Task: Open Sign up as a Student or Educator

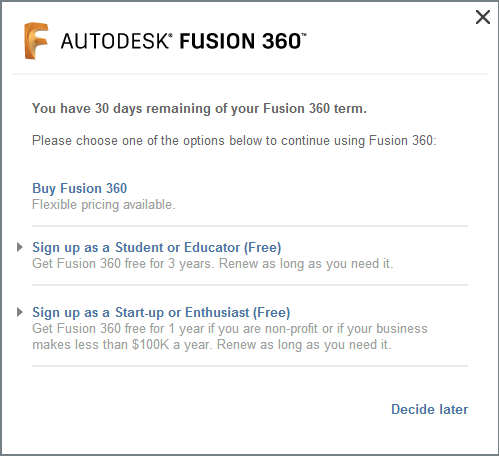Action: [156, 247]
